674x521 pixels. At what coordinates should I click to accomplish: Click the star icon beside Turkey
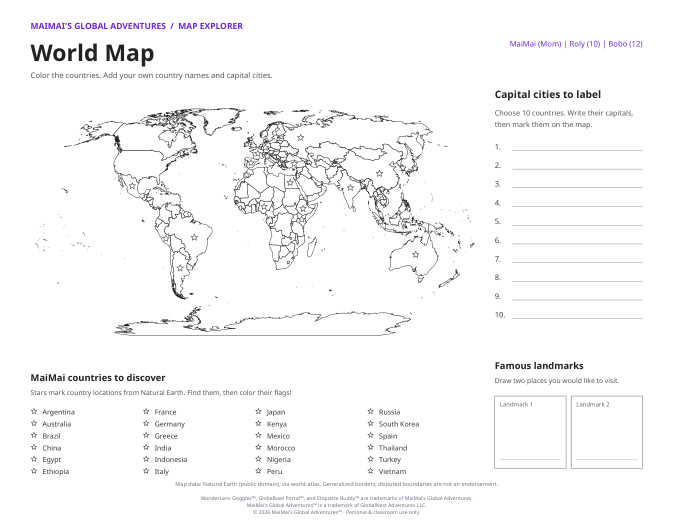point(371,459)
